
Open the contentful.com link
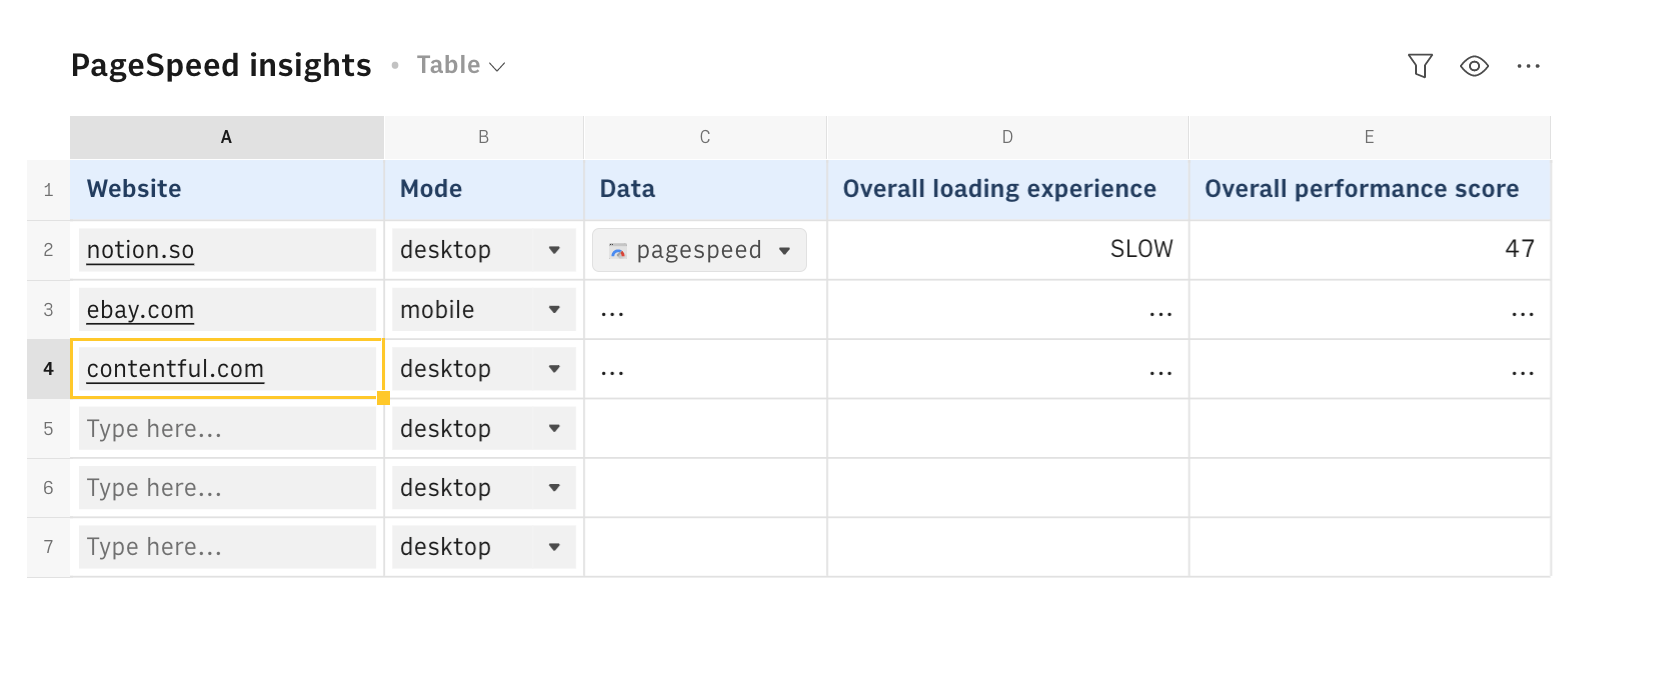point(175,369)
